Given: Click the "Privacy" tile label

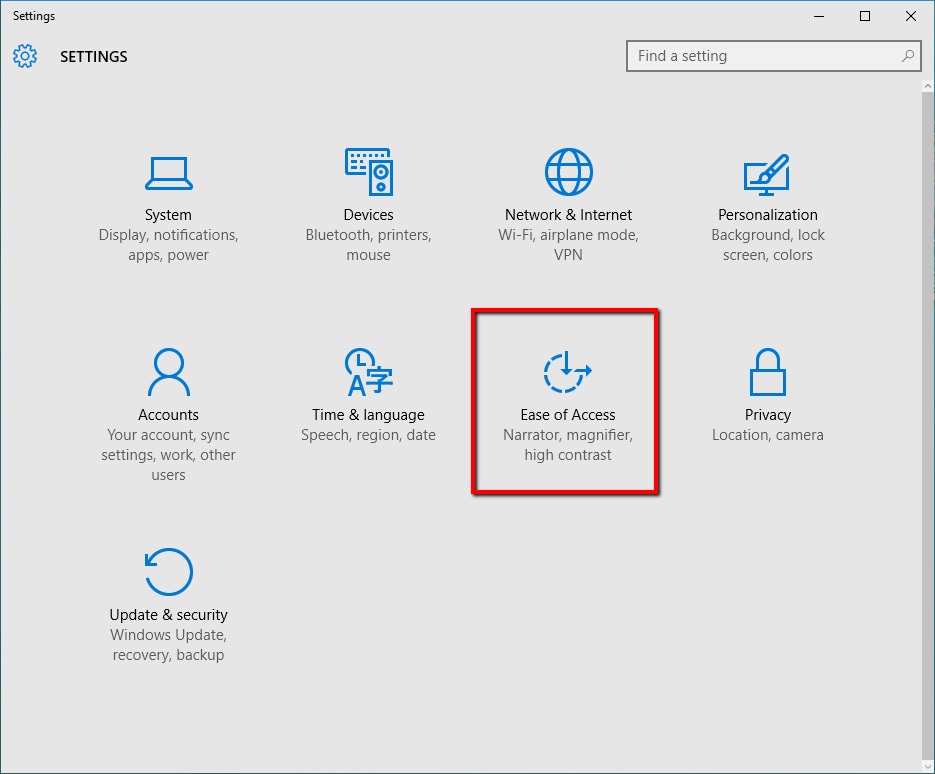Looking at the screenshot, I should click(767, 414).
